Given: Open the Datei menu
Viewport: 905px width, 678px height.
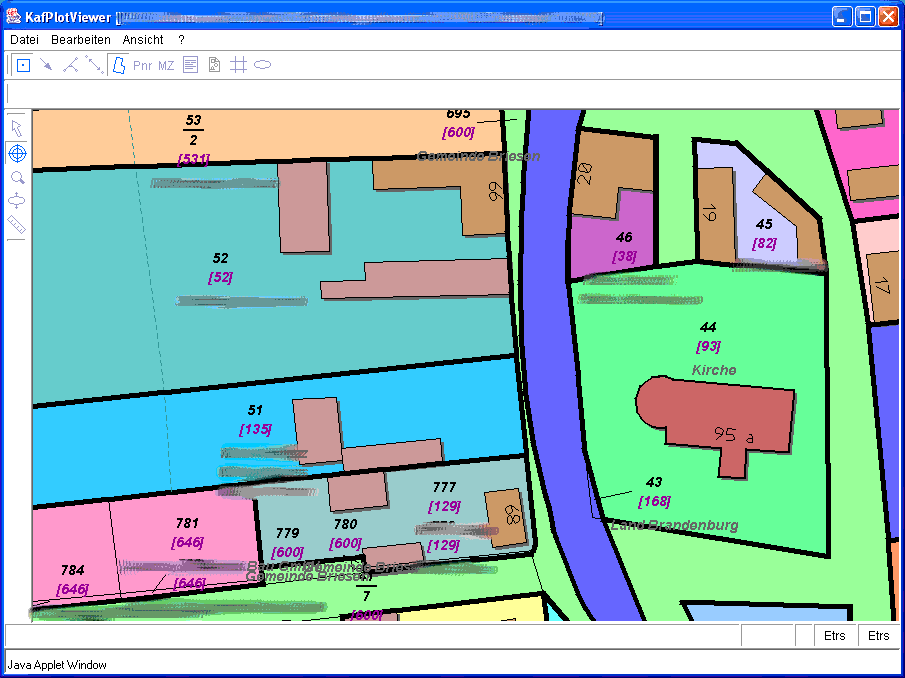Looking at the screenshot, I should (24, 40).
